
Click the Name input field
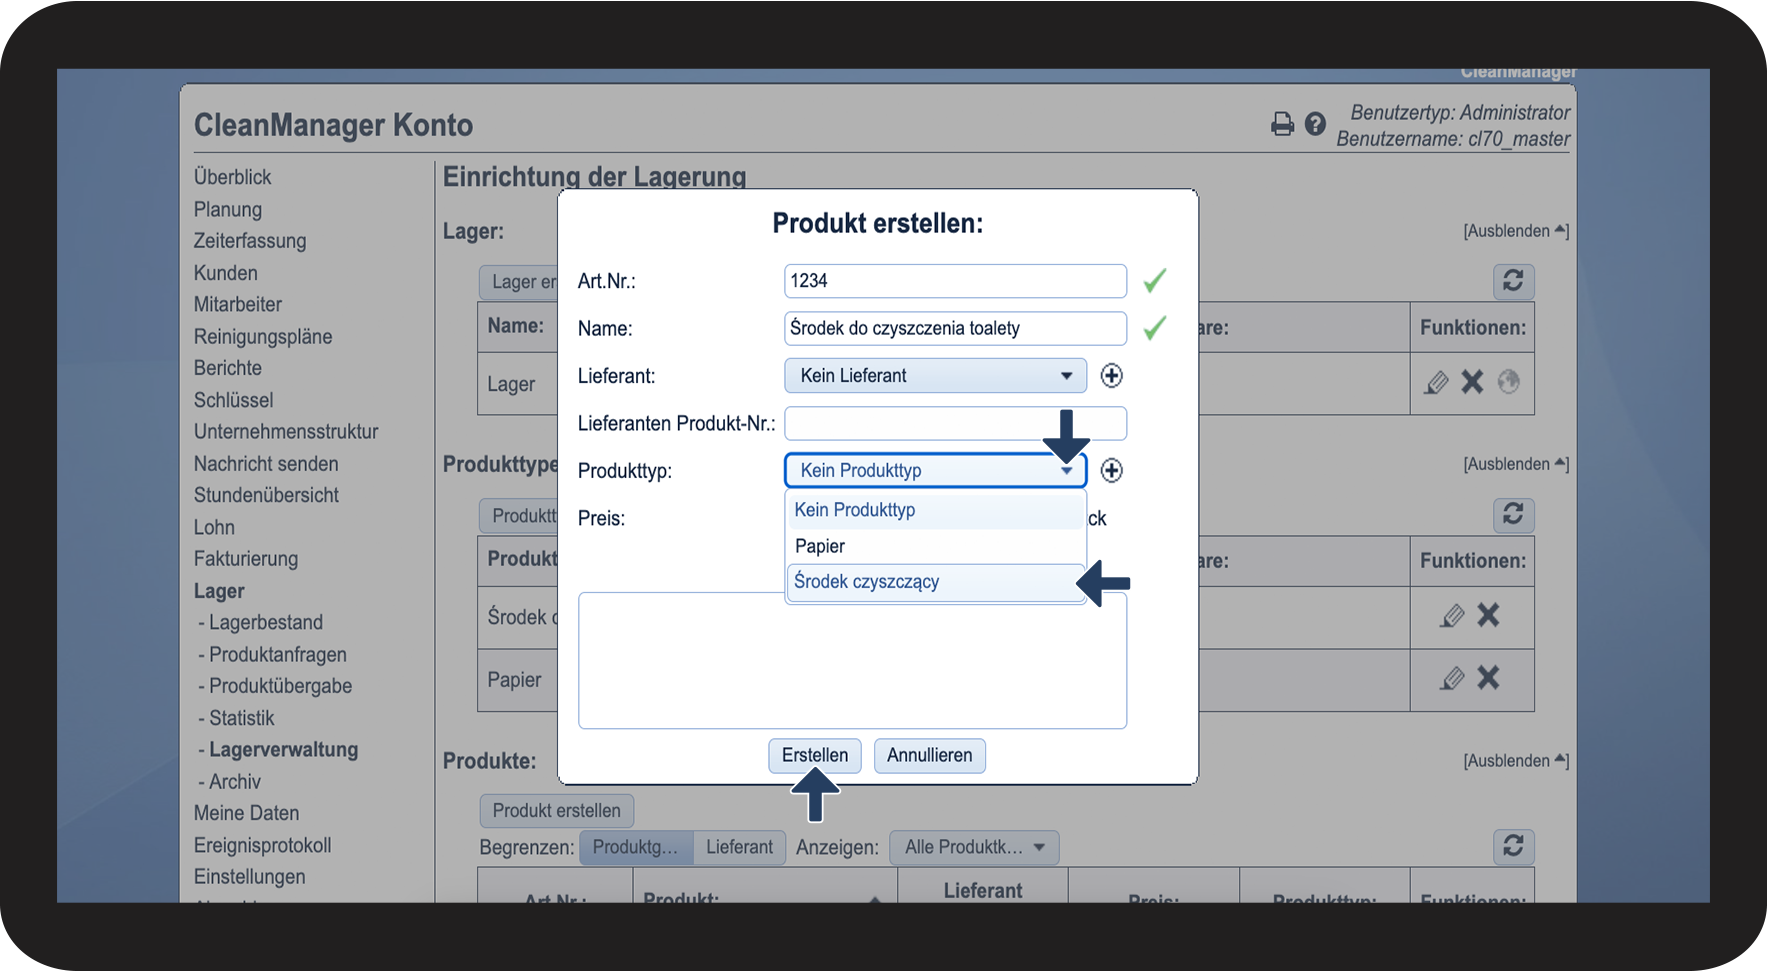[955, 329]
